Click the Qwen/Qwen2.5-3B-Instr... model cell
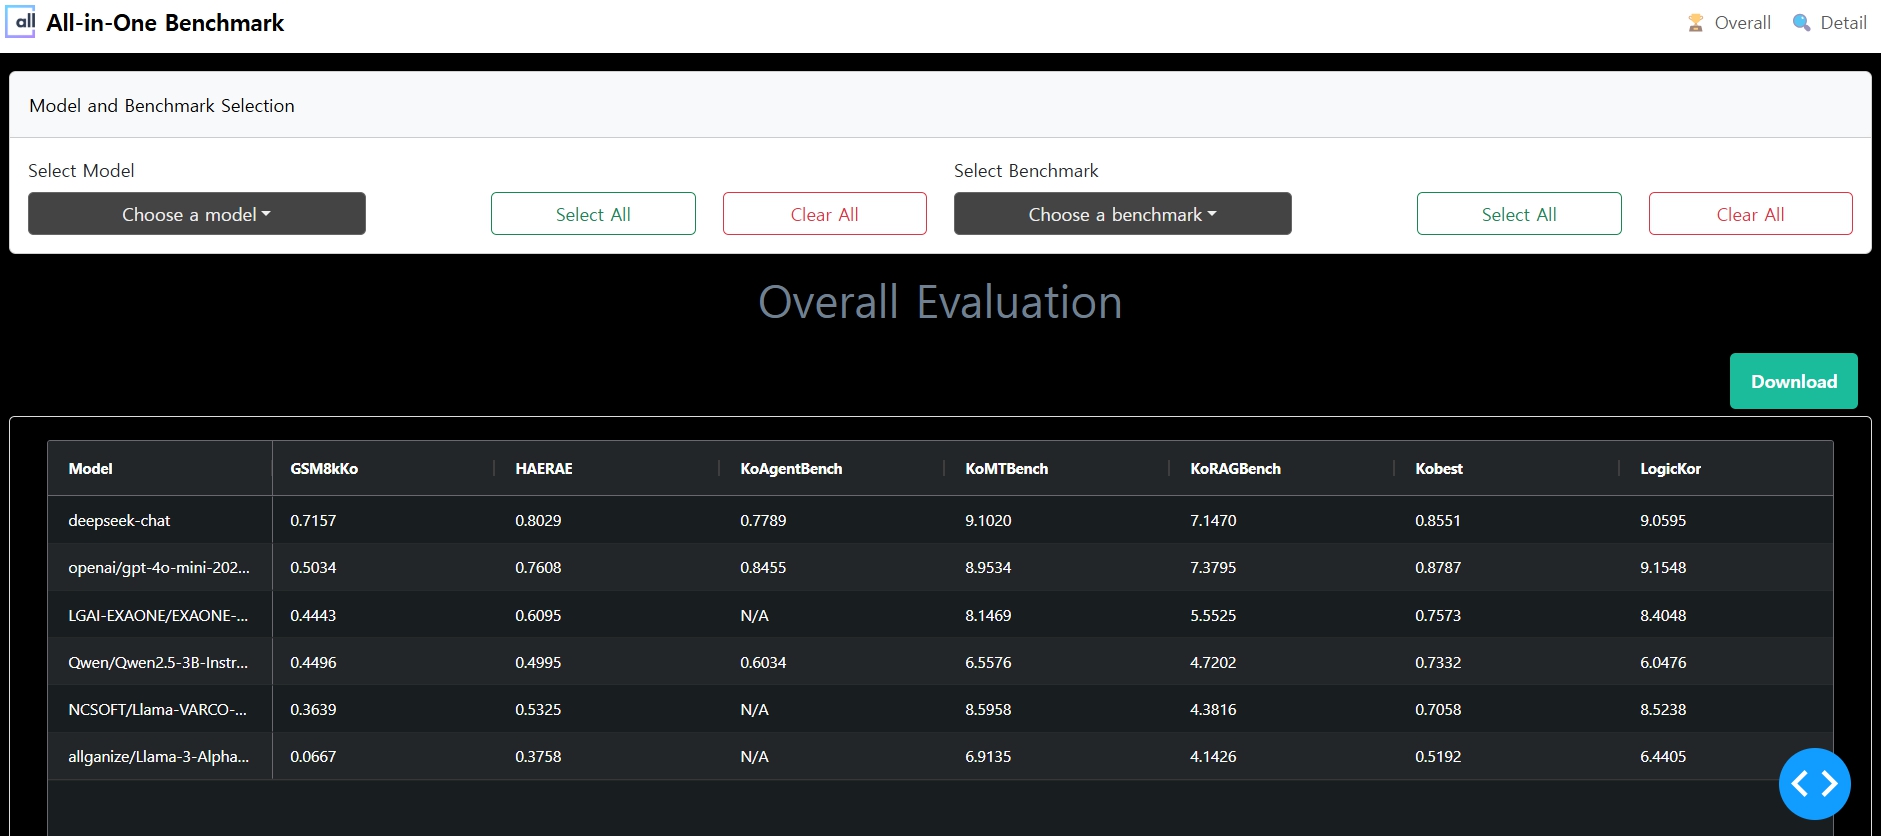Screen dimensions: 1881x836 (x=158, y=662)
